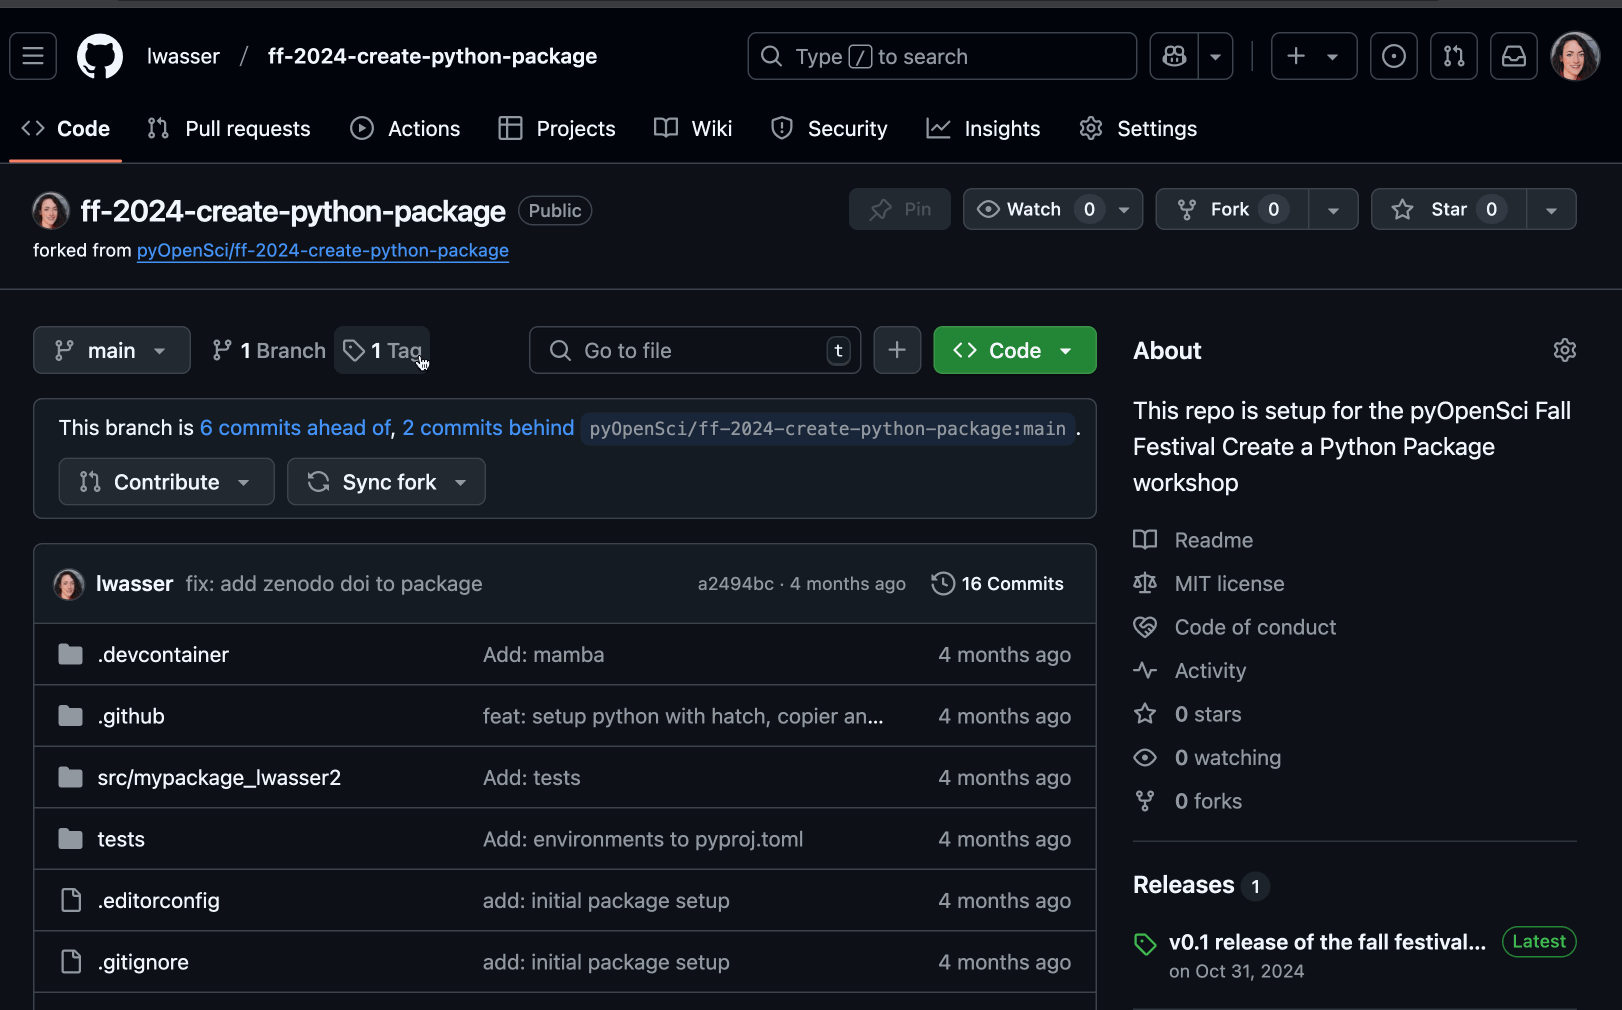Click the add file plus button

(897, 350)
